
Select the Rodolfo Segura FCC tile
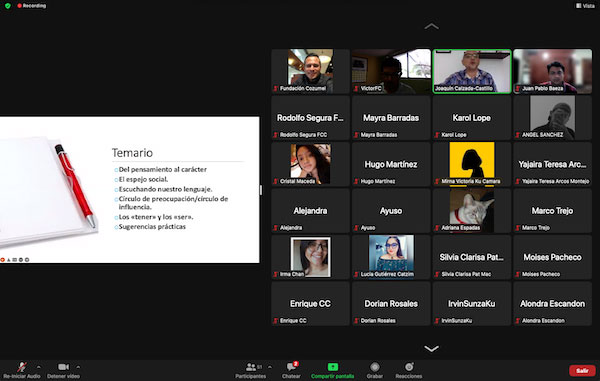coord(310,118)
